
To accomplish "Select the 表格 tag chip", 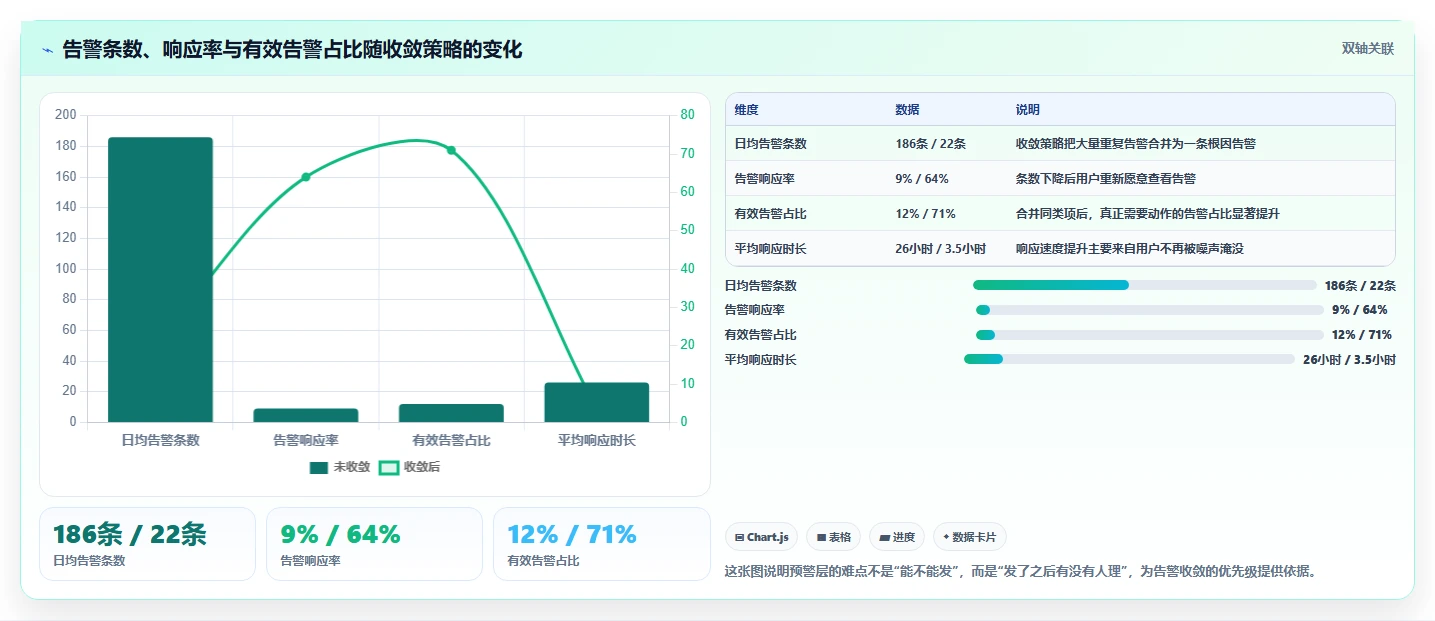I will [x=833, y=537].
